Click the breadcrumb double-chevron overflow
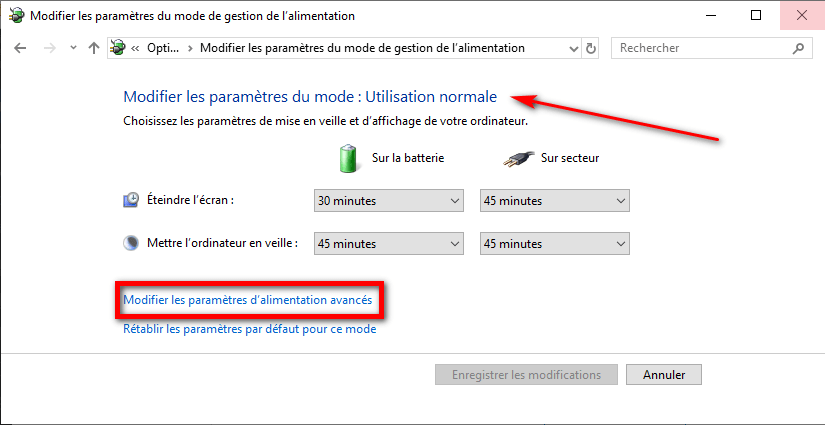 coord(135,48)
